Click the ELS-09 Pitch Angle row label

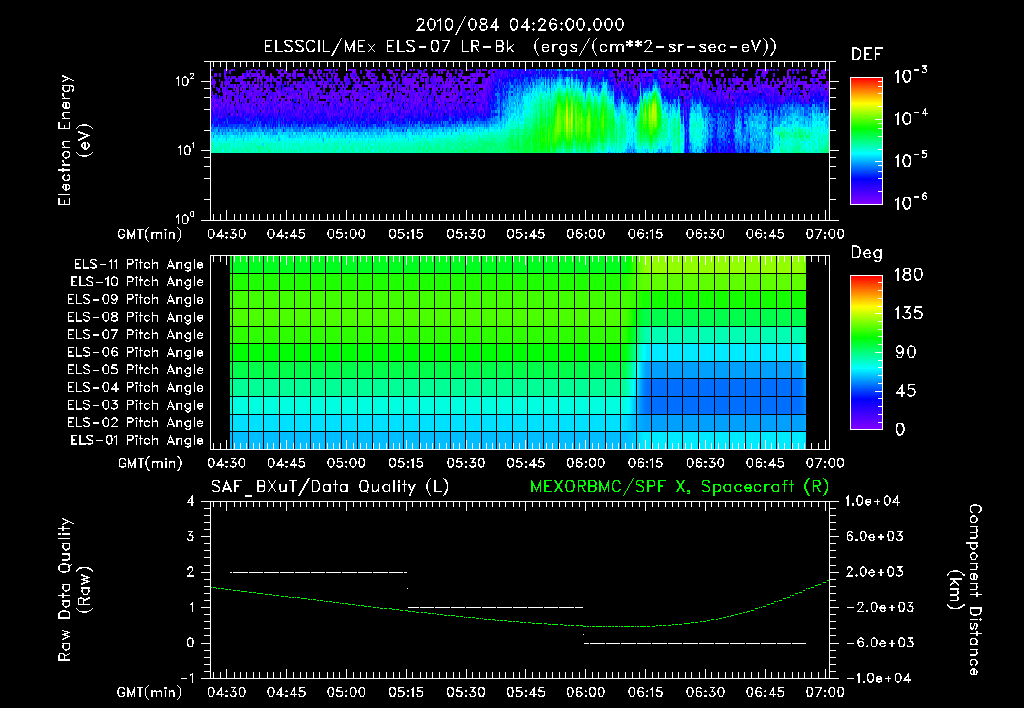click(136, 300)
